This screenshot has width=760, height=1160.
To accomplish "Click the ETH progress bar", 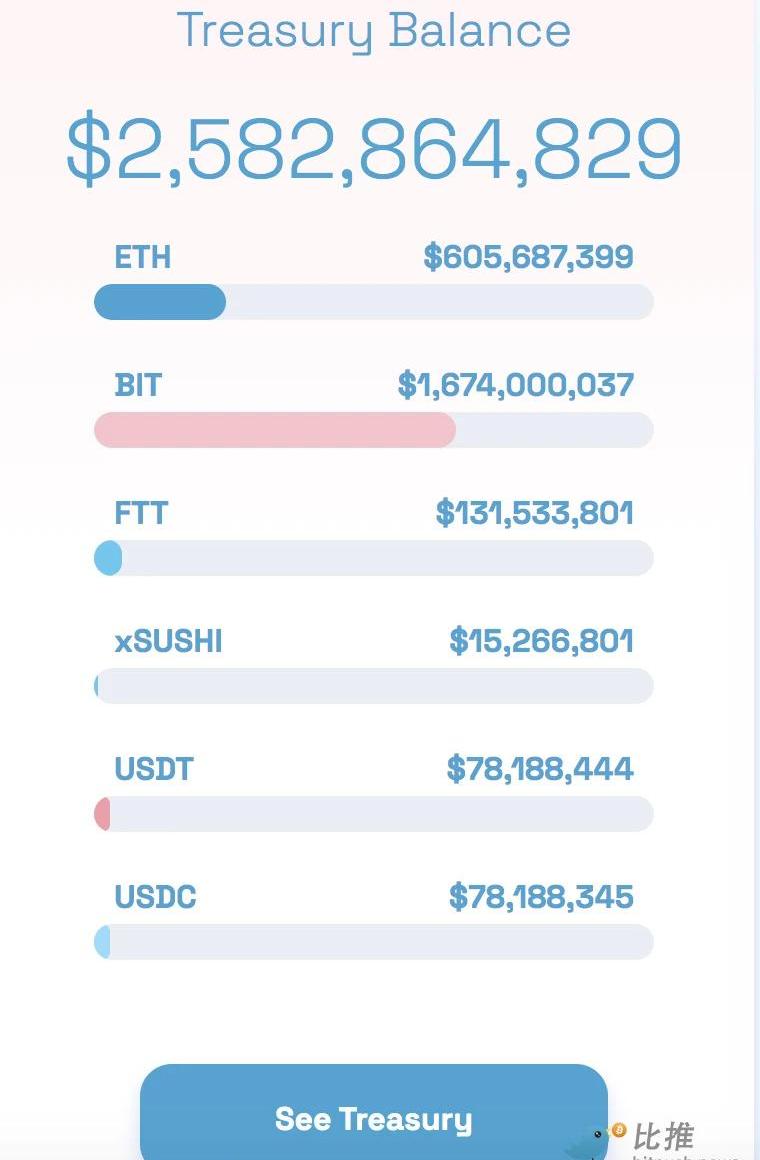I will (x=373, y=302).
